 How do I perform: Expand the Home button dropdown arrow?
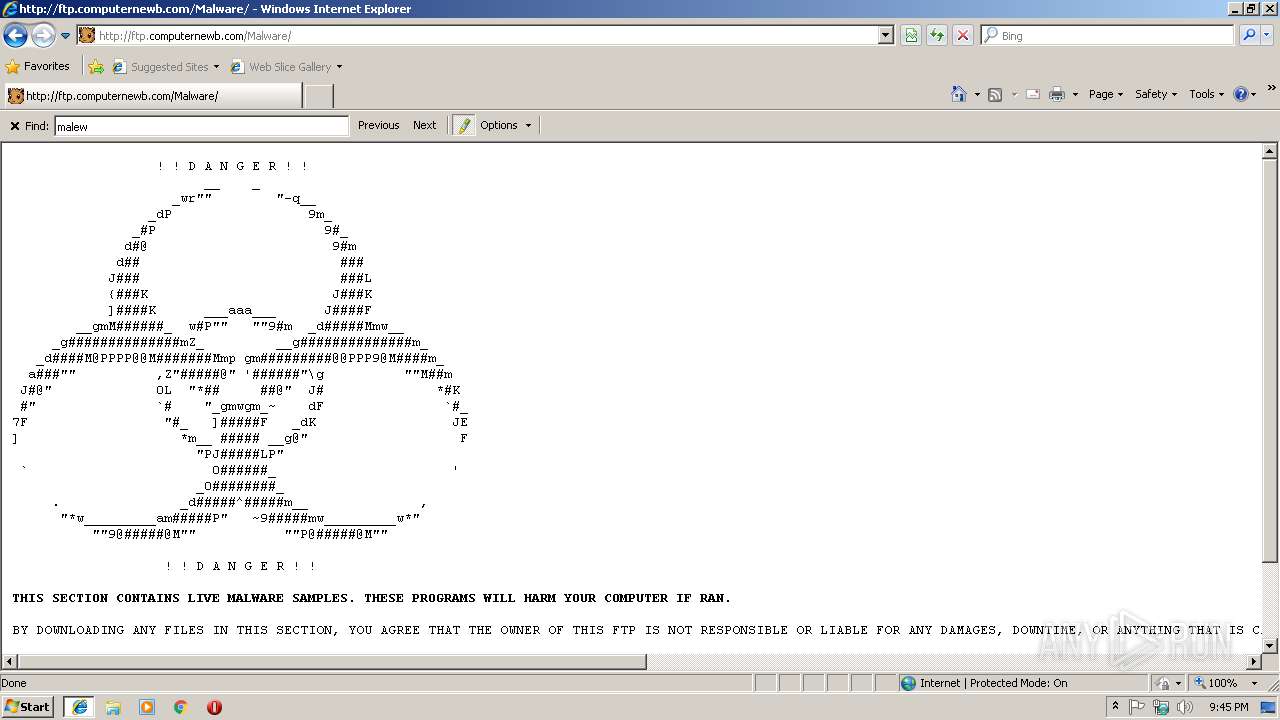click(977, 95)
